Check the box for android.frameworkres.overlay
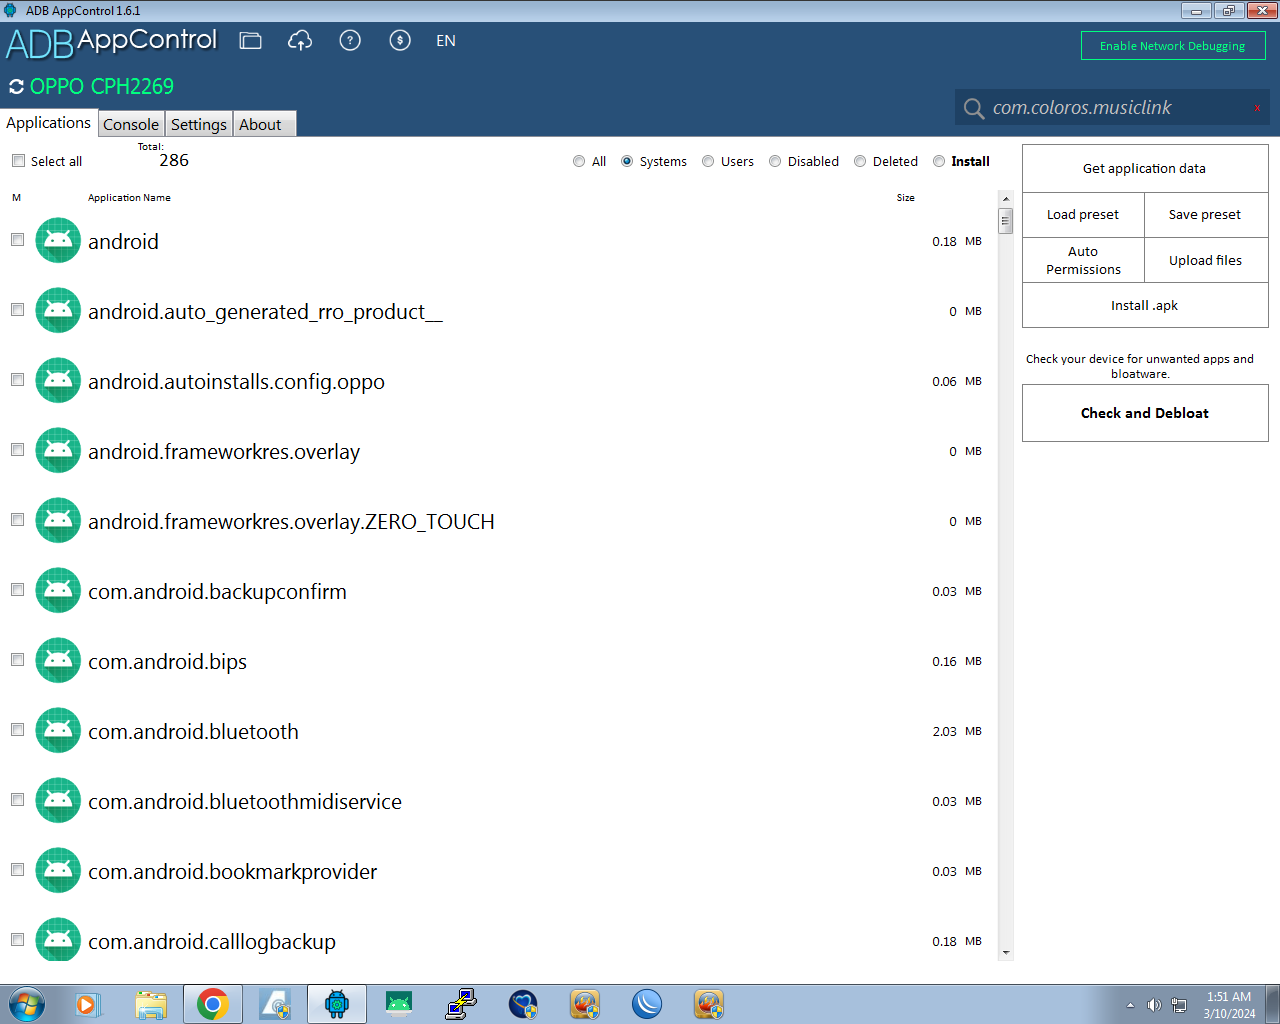1280x1024 pixels. pos(17,450)
